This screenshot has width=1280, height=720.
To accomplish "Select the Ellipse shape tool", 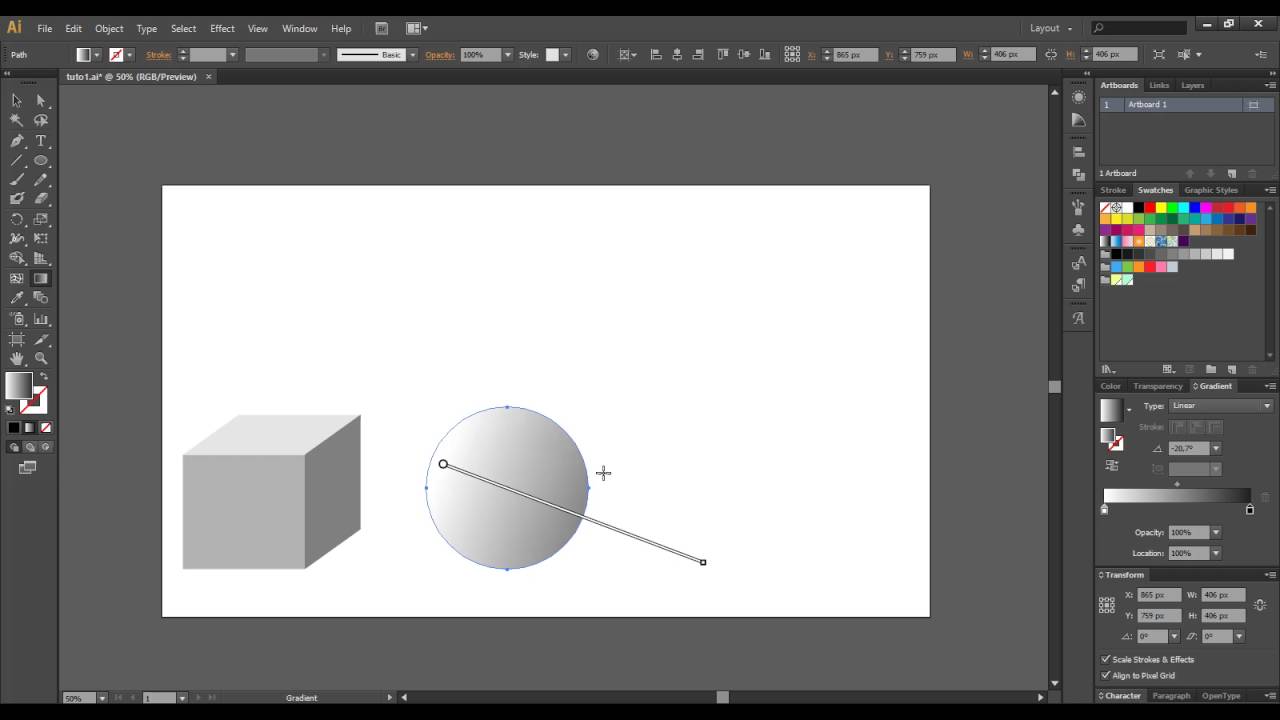I will pyautogui.click(x=41, y=161).
